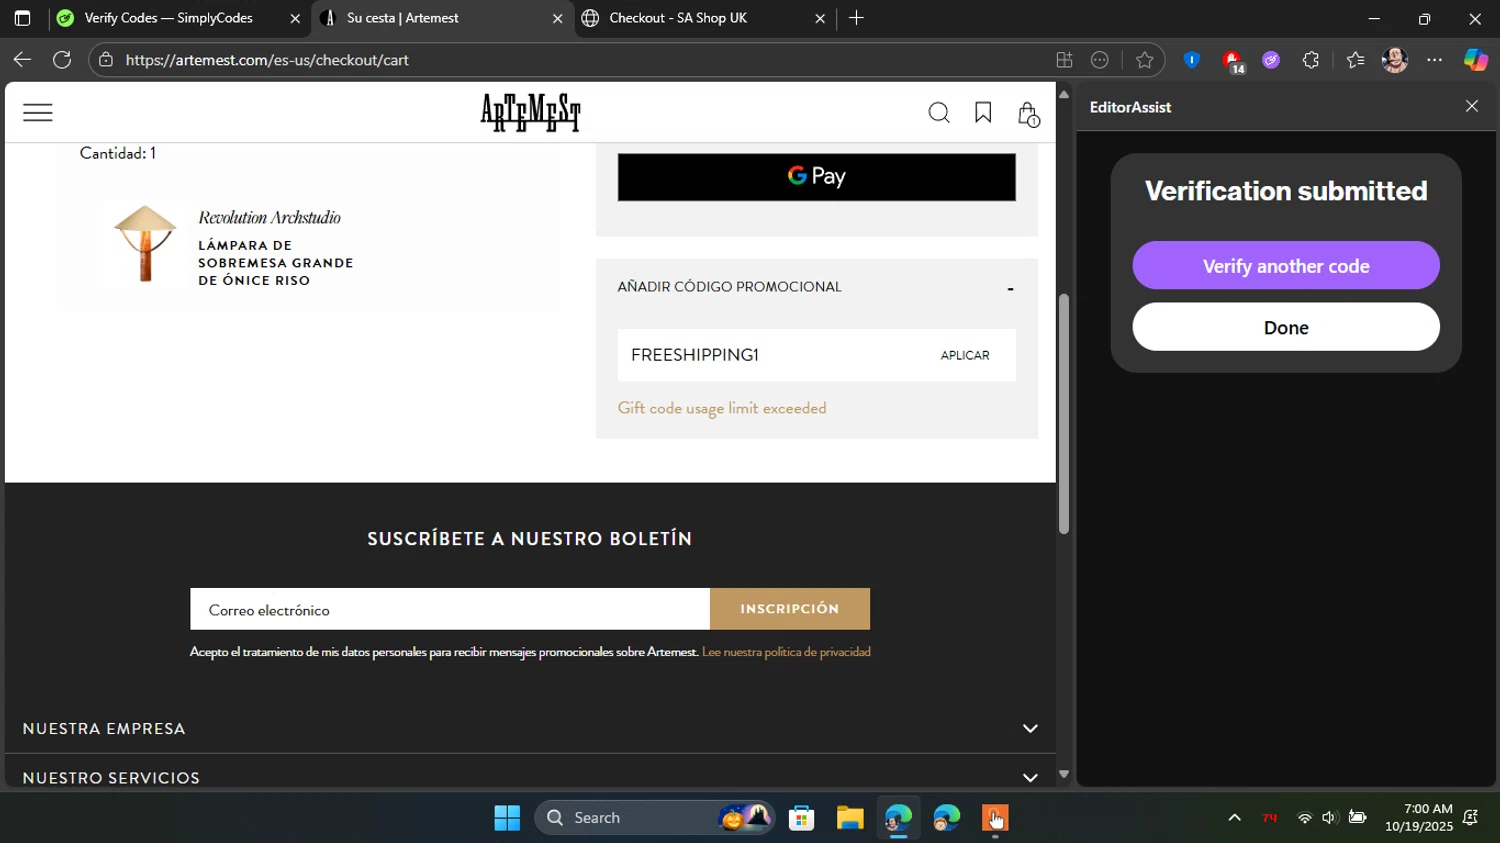Viewport: 1500px width, 843px height.
Task: Open the Artemest search icon
Action: [x=939, y=113]
